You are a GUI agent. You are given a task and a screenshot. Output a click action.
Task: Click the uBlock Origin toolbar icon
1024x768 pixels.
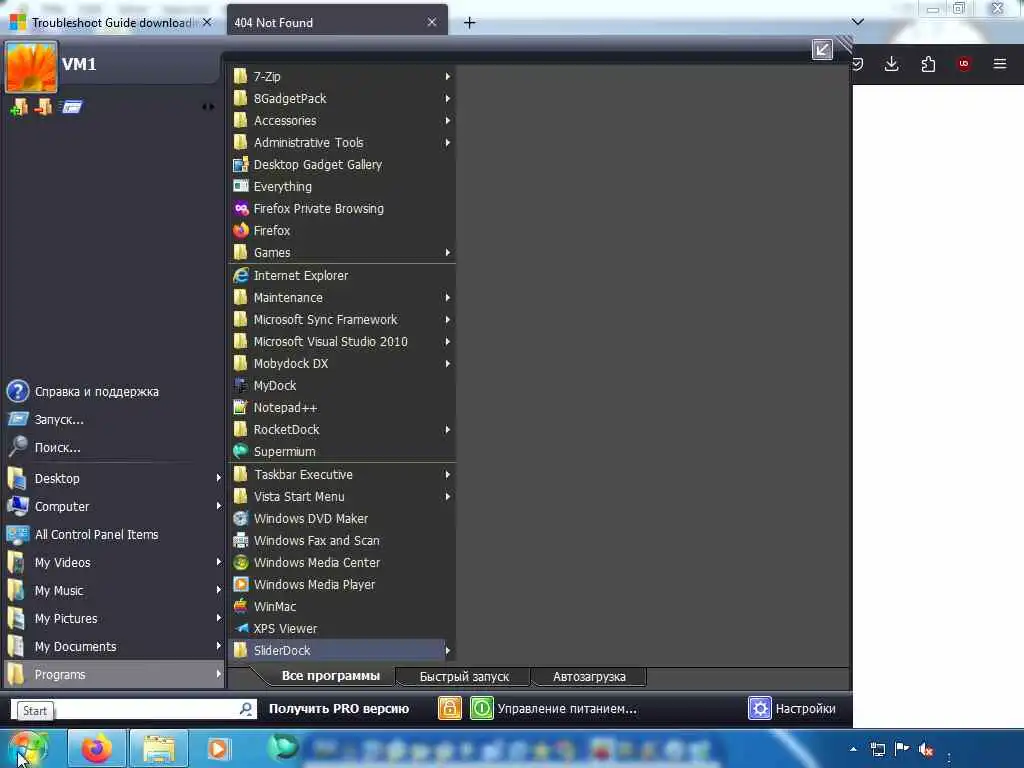click(x=963, y=64)
